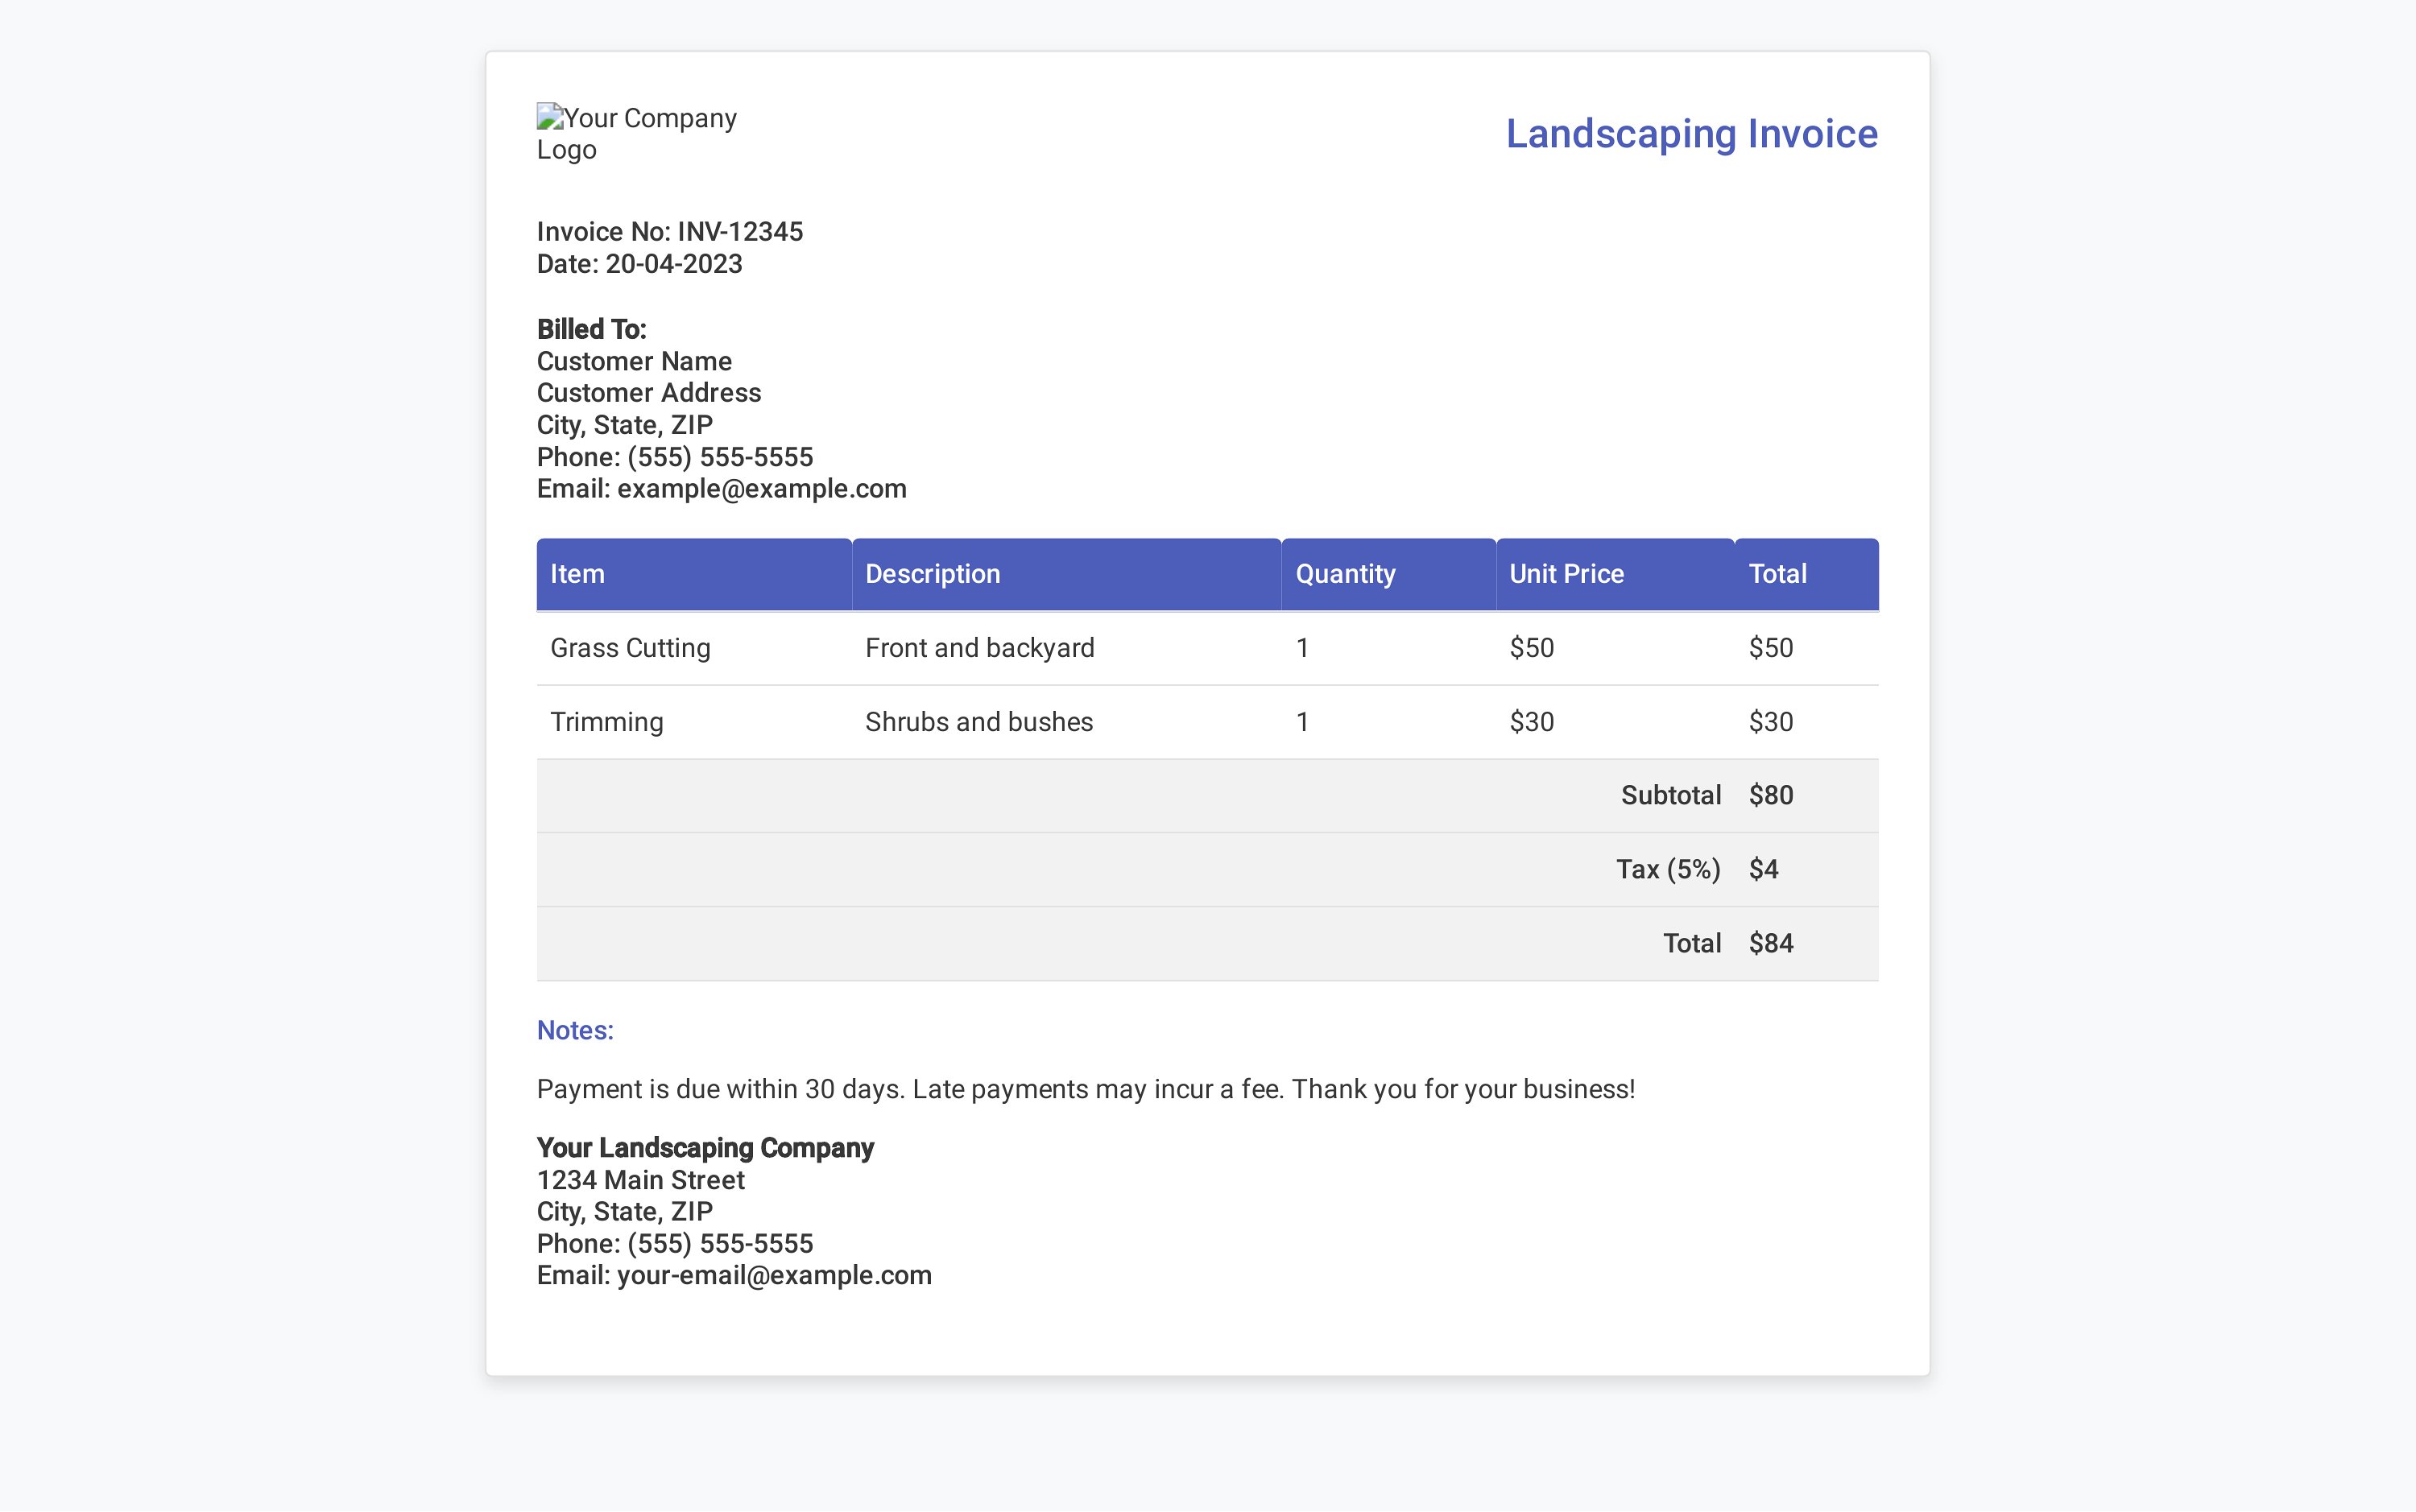Click the Notes: heading
2416x1512 pixels.
[575, 1031]
